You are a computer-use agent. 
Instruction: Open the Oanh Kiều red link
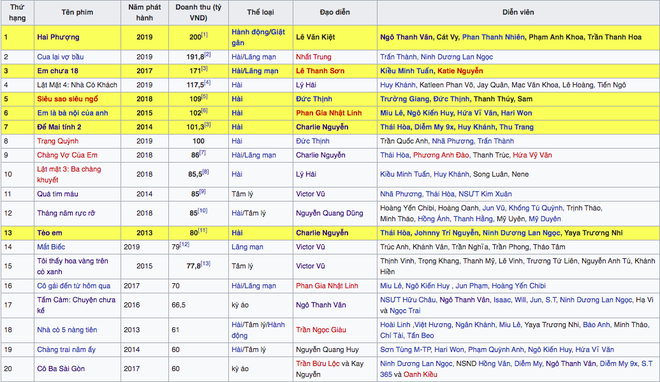coord(420,374)
